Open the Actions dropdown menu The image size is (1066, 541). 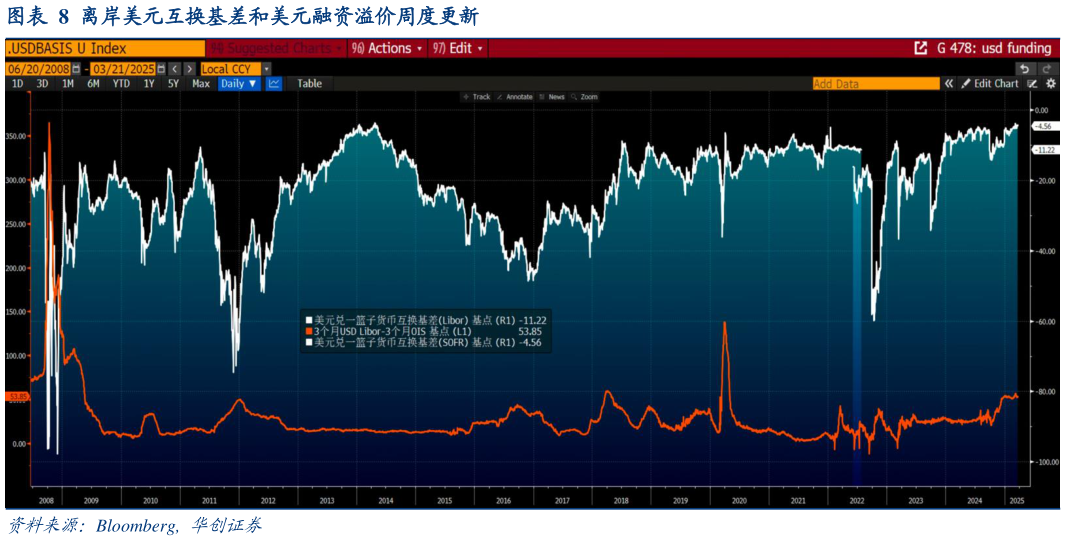[x=389, y=48]
